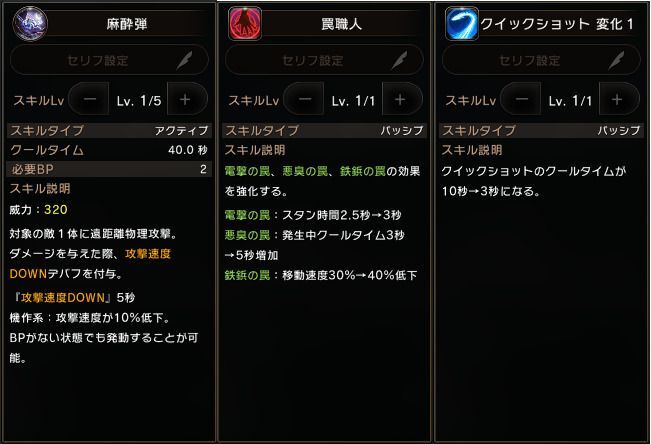The image size is (651, 444).
Task: Decrease 麻酔弾 skill level with minus
Action: tap(89, 100)
